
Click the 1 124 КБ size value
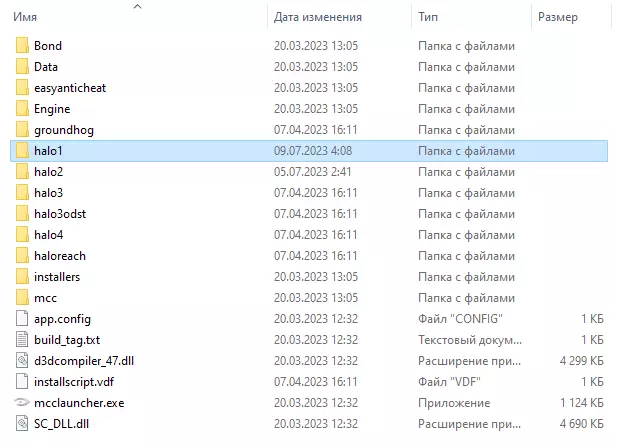pos(582,403)
